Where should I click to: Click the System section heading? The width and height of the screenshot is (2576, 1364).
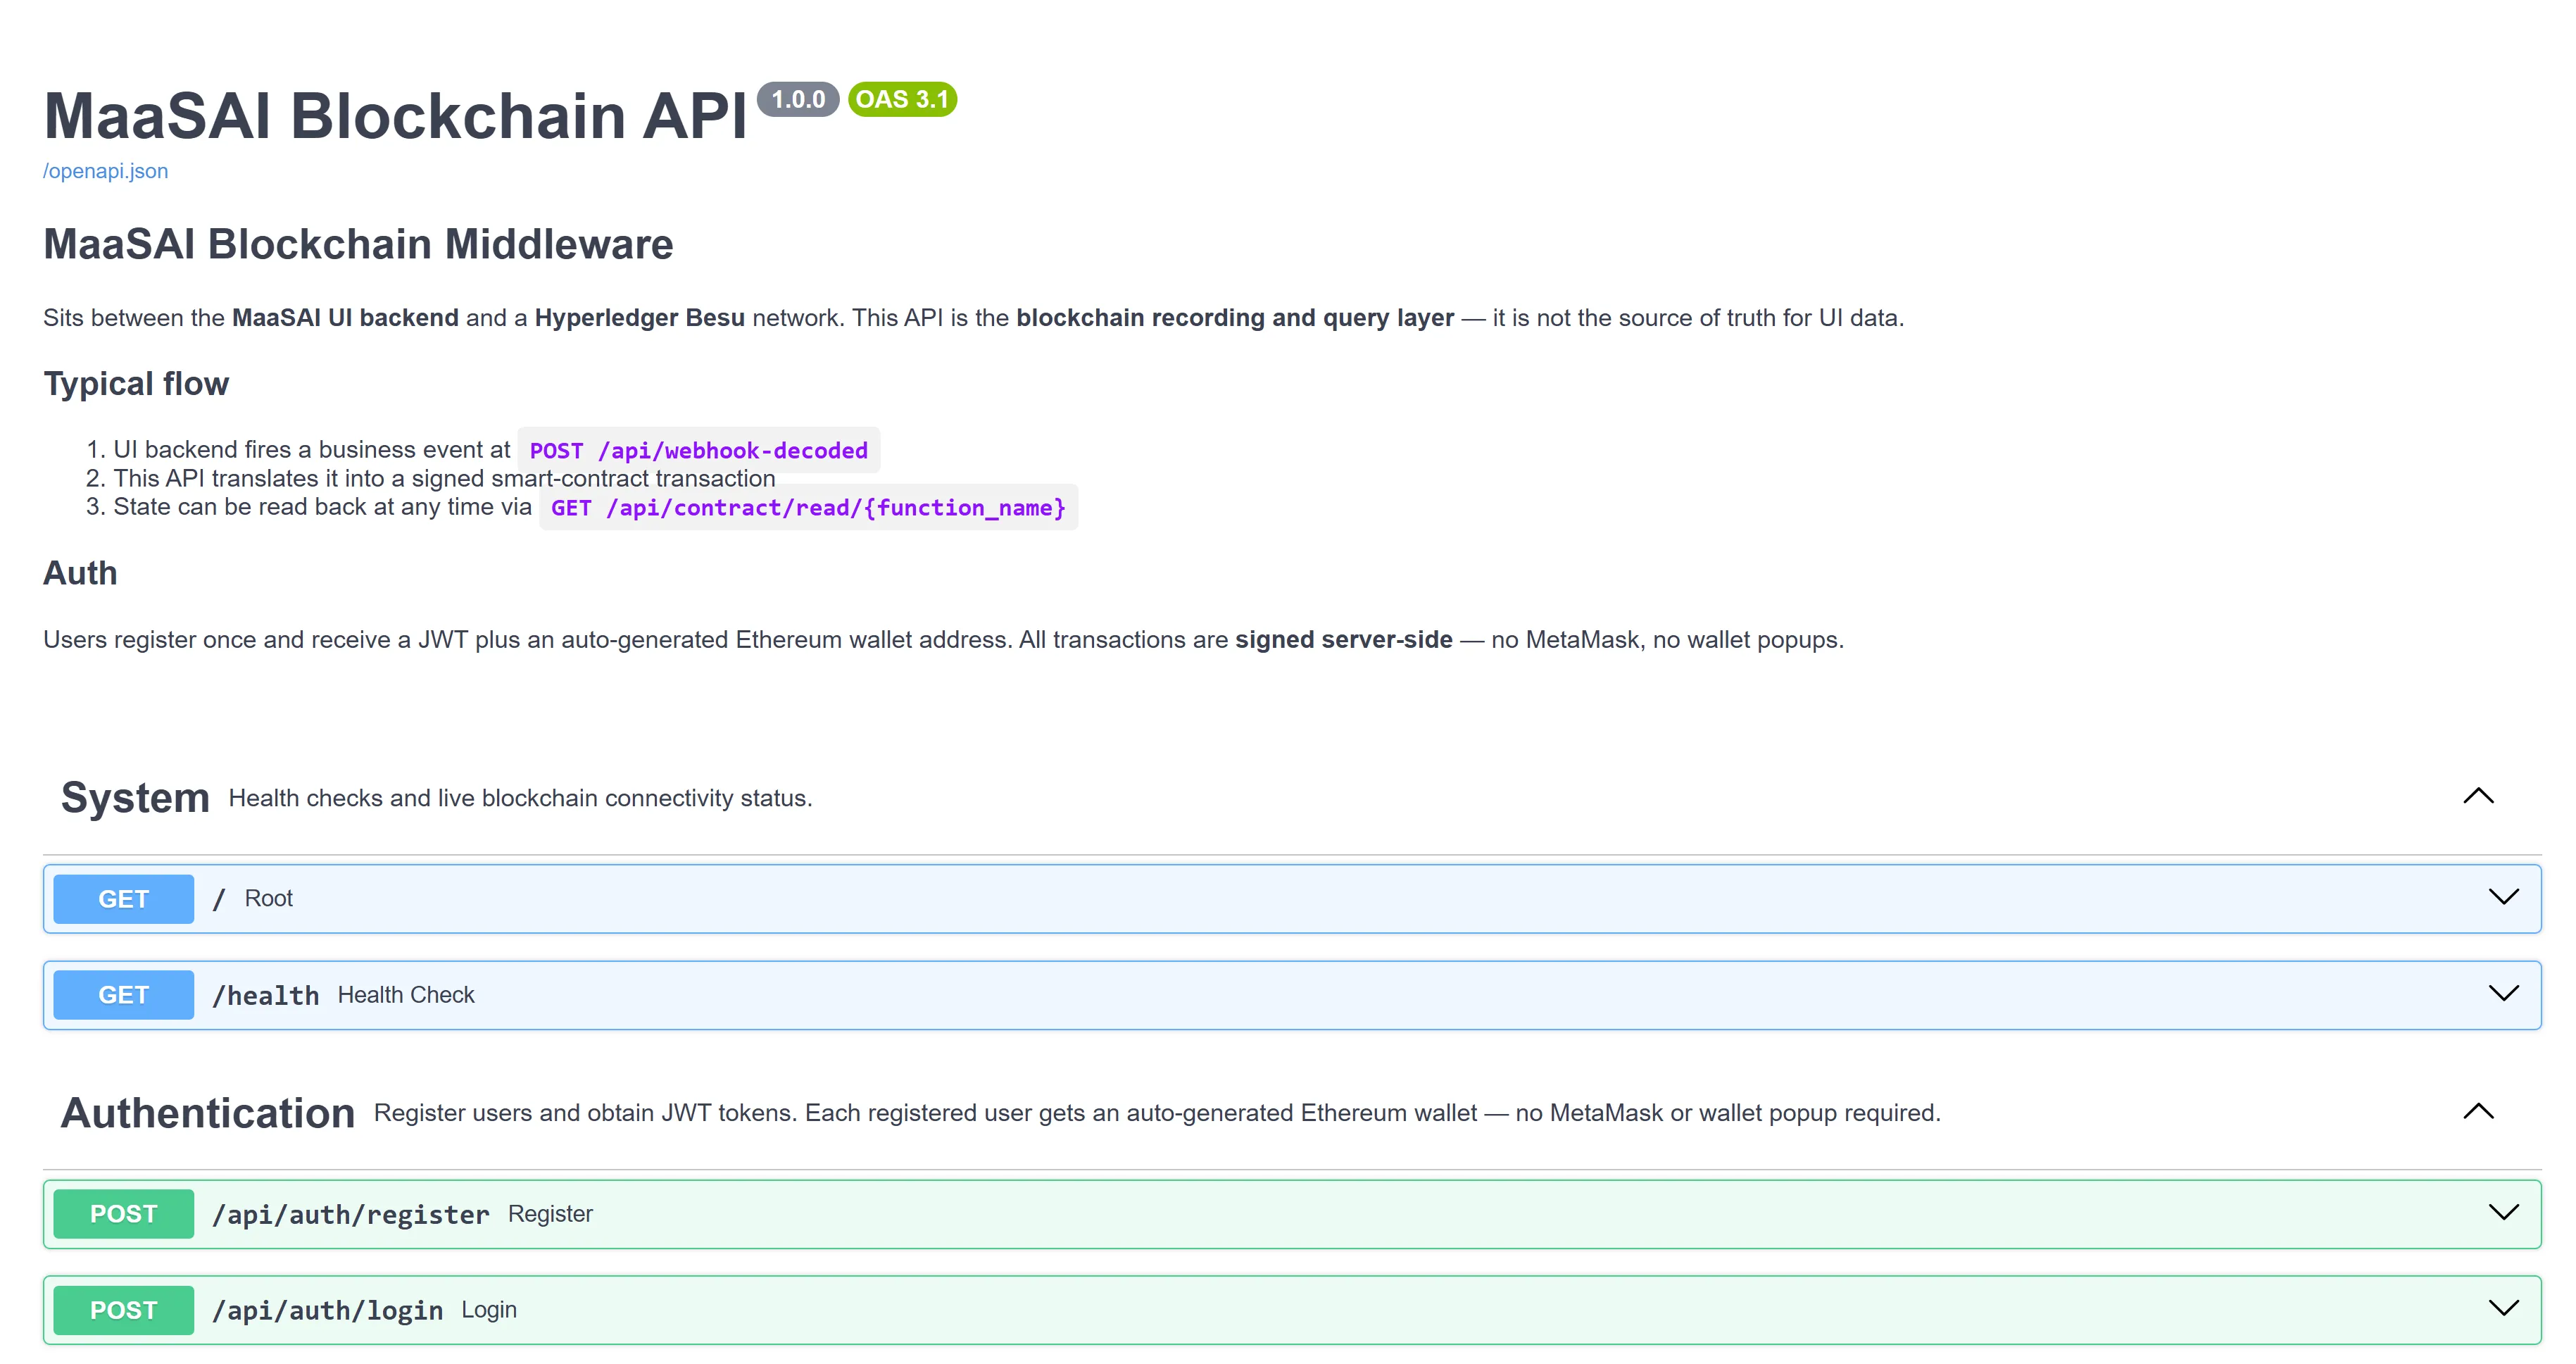pos(135,798)
